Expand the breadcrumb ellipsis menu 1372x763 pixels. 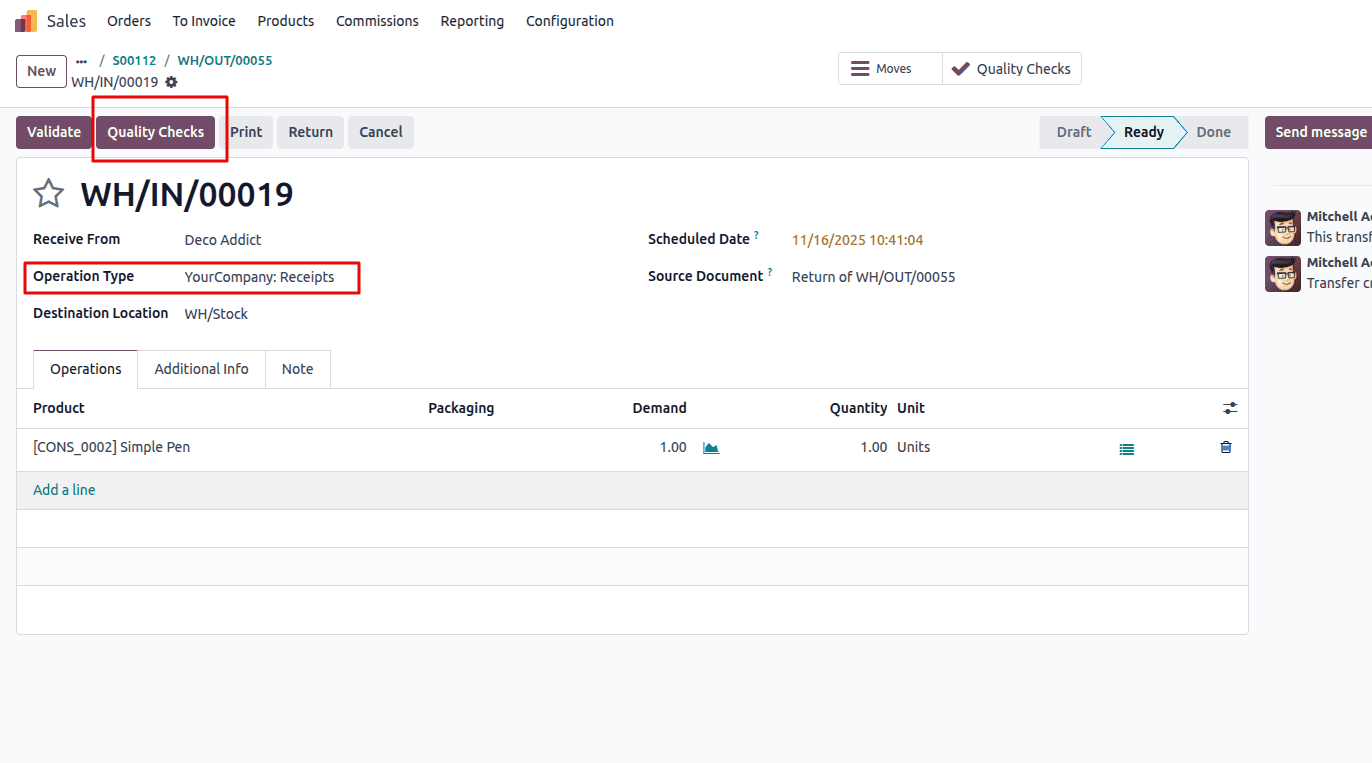81,60
